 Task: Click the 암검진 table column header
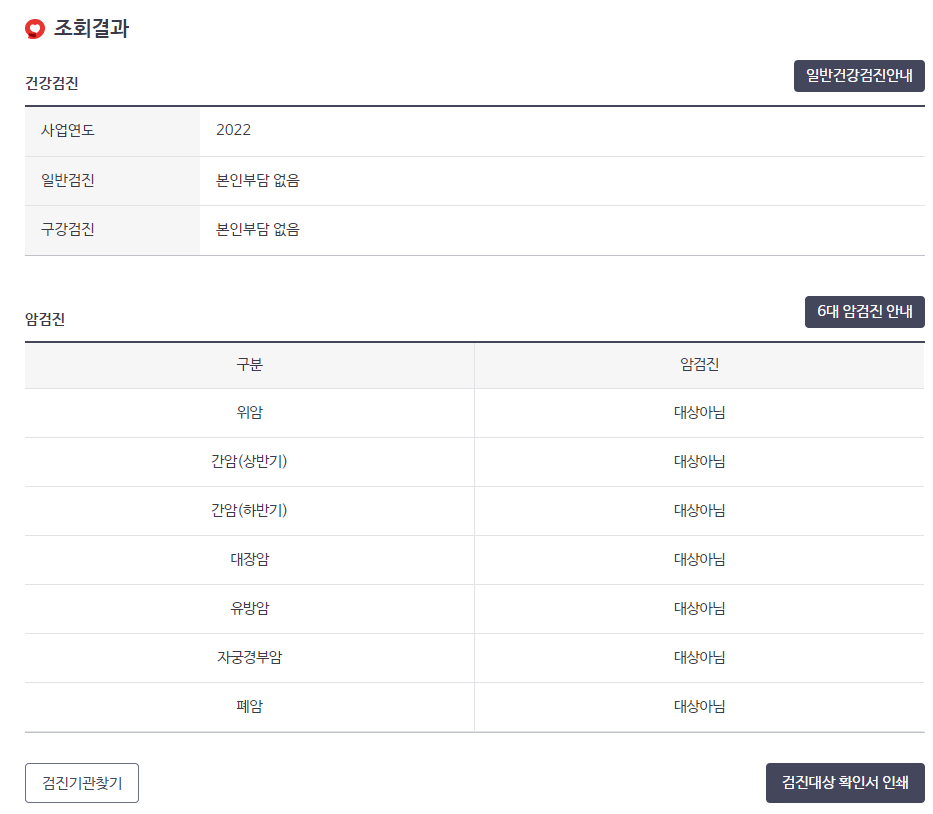[x=699, y=366]
